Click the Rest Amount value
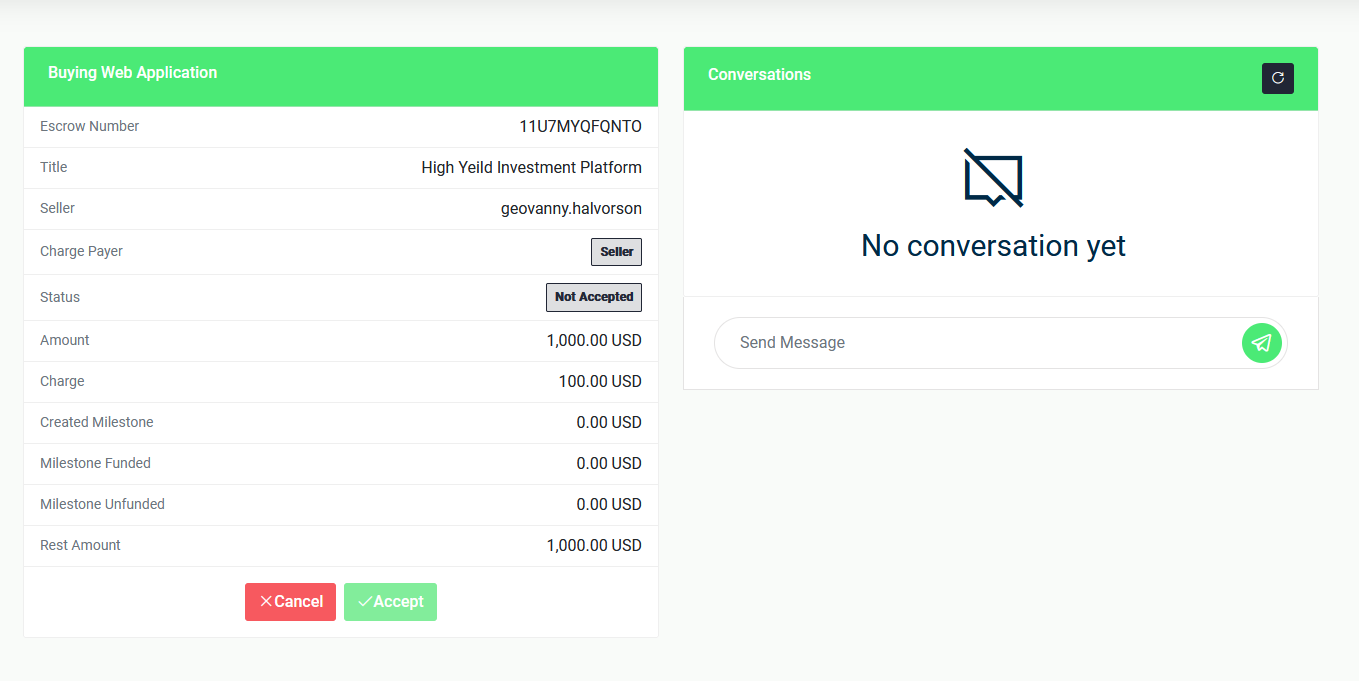The image size is (1359, 681). 594,546
